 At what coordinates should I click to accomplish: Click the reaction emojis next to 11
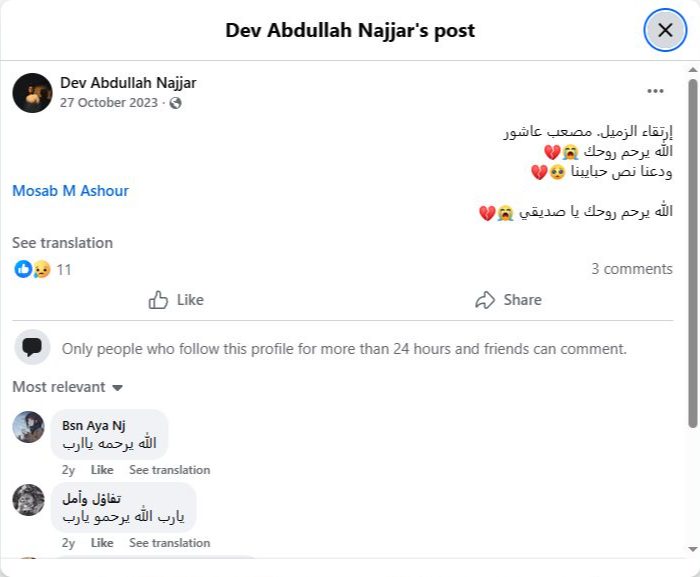coord(32,269)
